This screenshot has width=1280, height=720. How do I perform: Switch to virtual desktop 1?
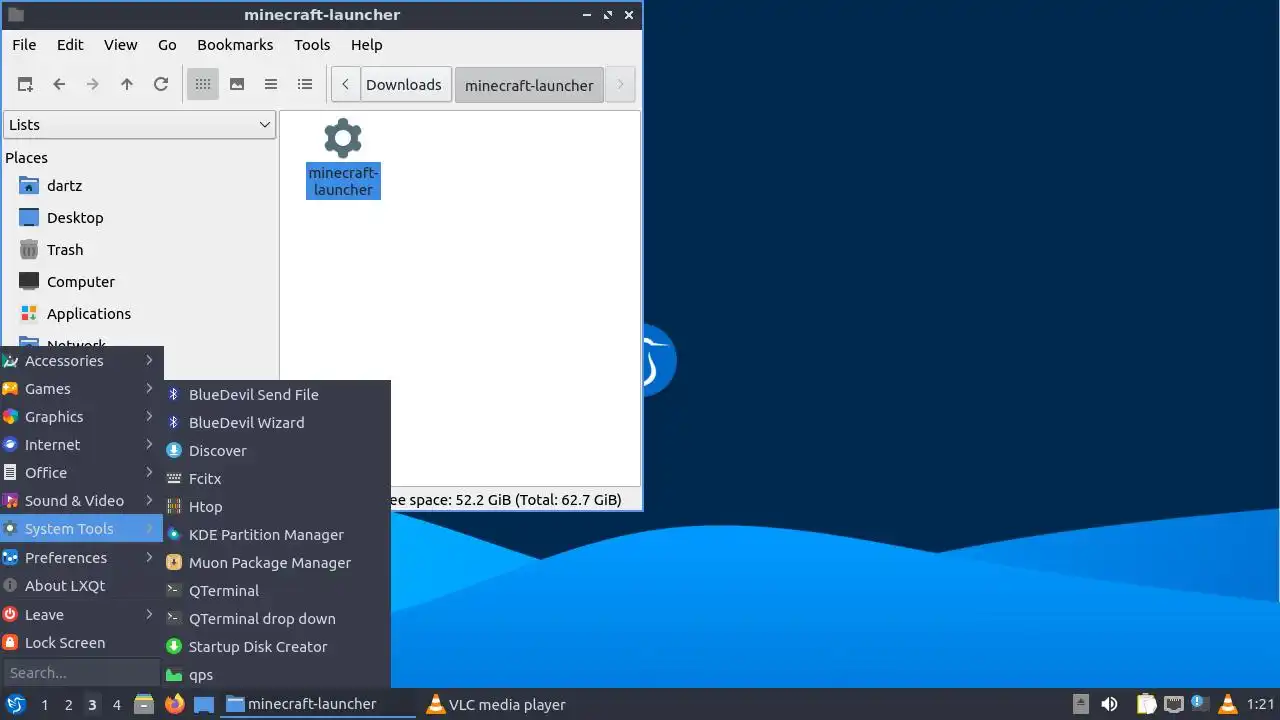pos(44,705)
